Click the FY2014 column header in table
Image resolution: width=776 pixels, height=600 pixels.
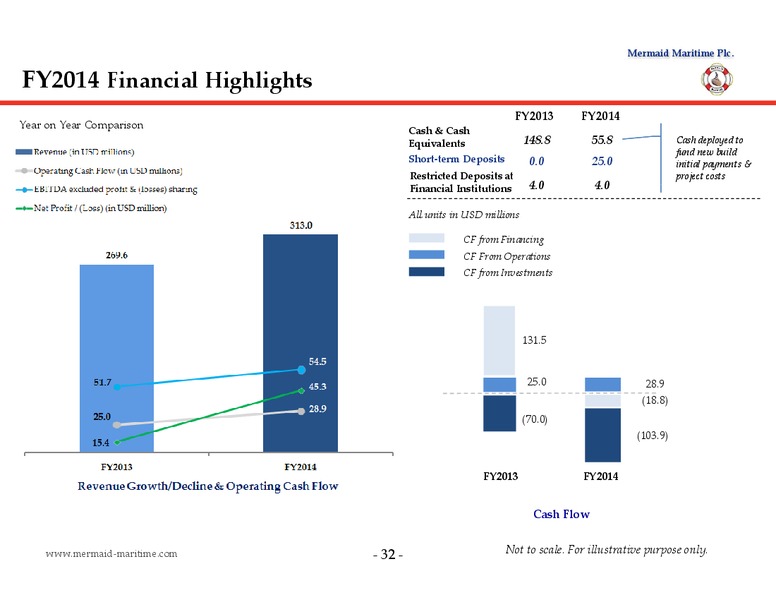(x=600, y=116)
